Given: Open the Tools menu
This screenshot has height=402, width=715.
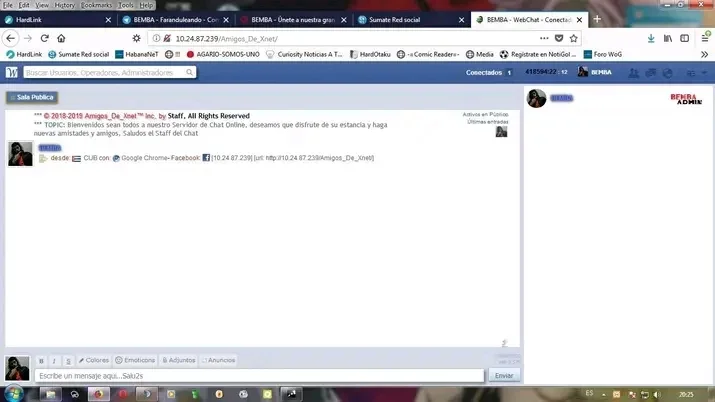Looking at the screenshot, I should (x=125, y=5).
